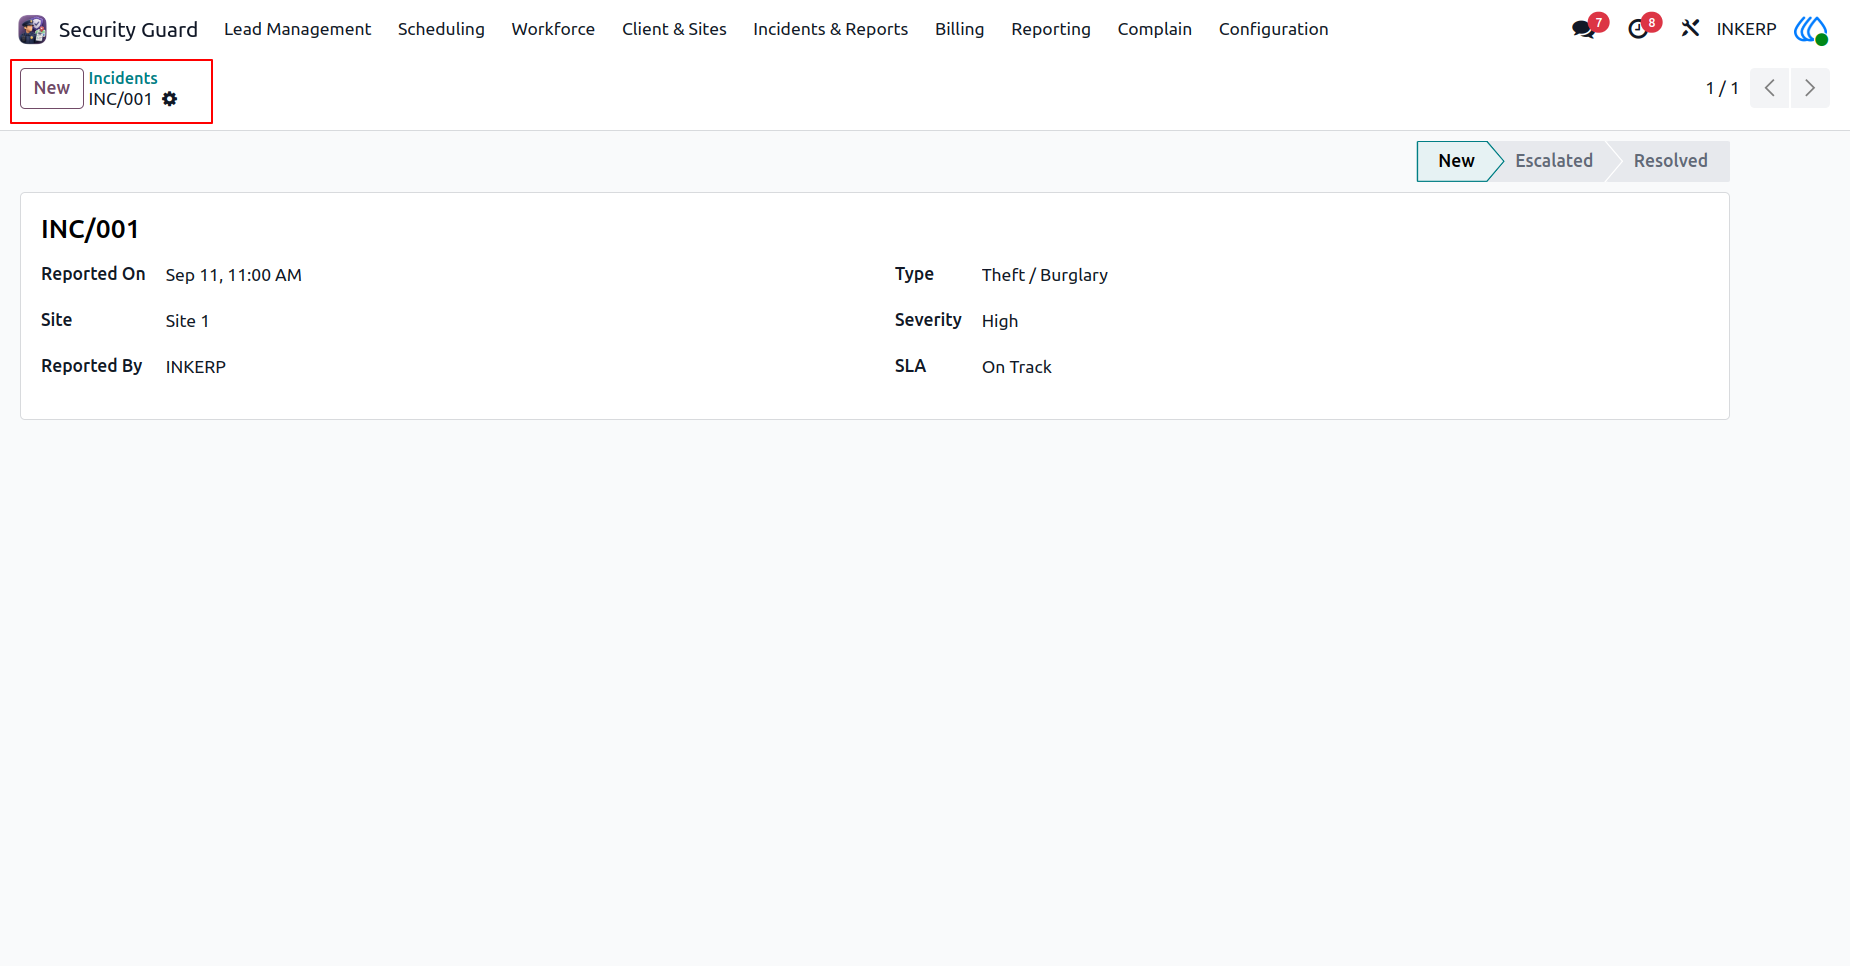
Task: Open the debug tools wrench icon
Action: click(1690, 29)
